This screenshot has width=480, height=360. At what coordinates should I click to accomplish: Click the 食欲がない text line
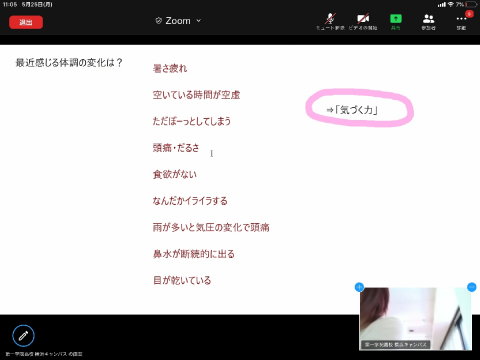175,174
